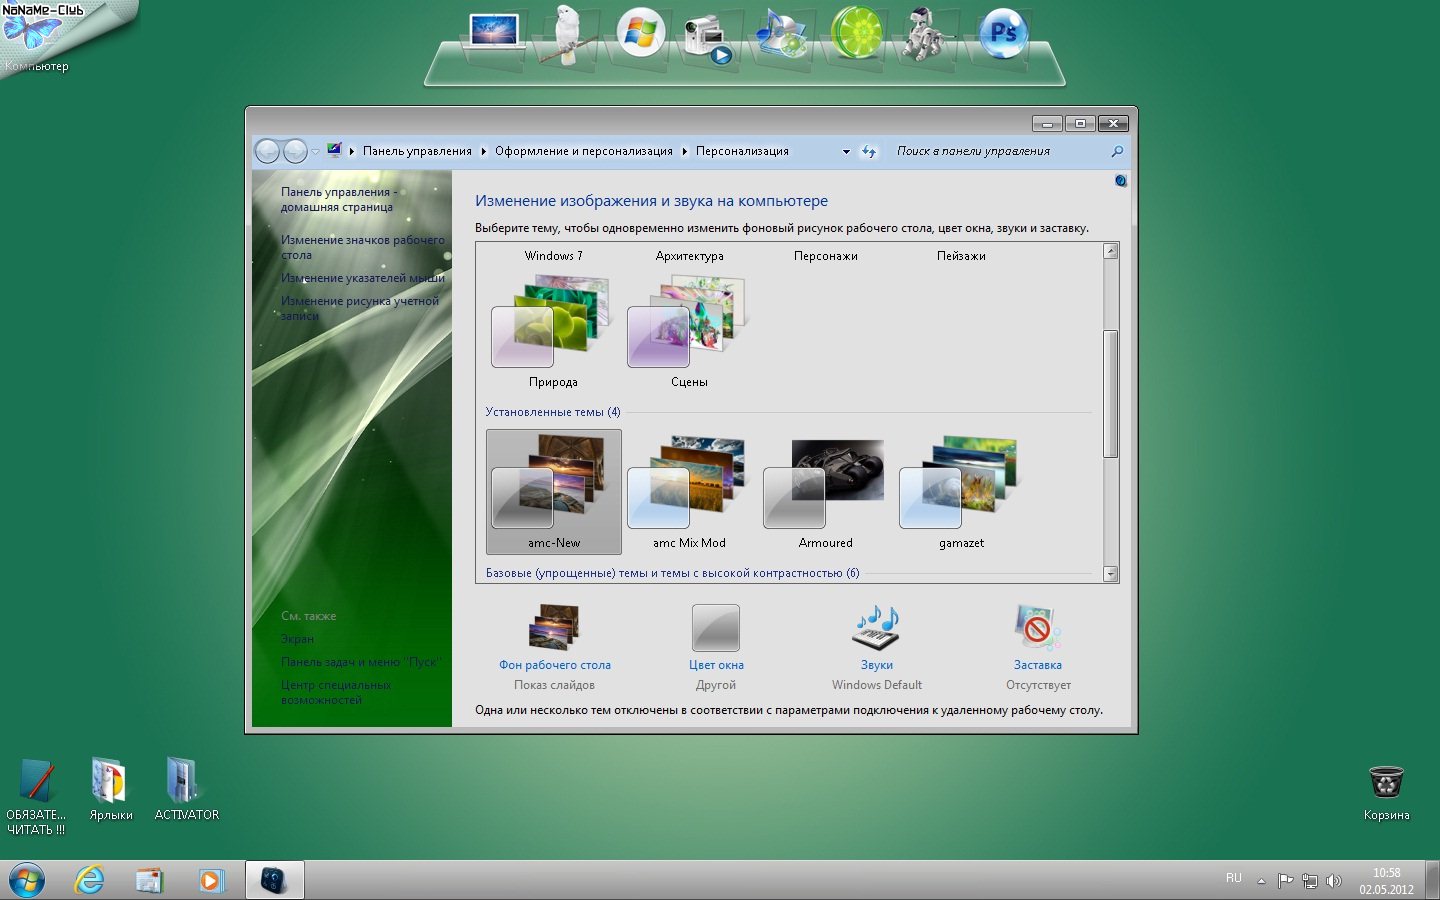The image size is (1440, 900).
Task: Click the lime icon in the top dock
Action: (856, 34)
